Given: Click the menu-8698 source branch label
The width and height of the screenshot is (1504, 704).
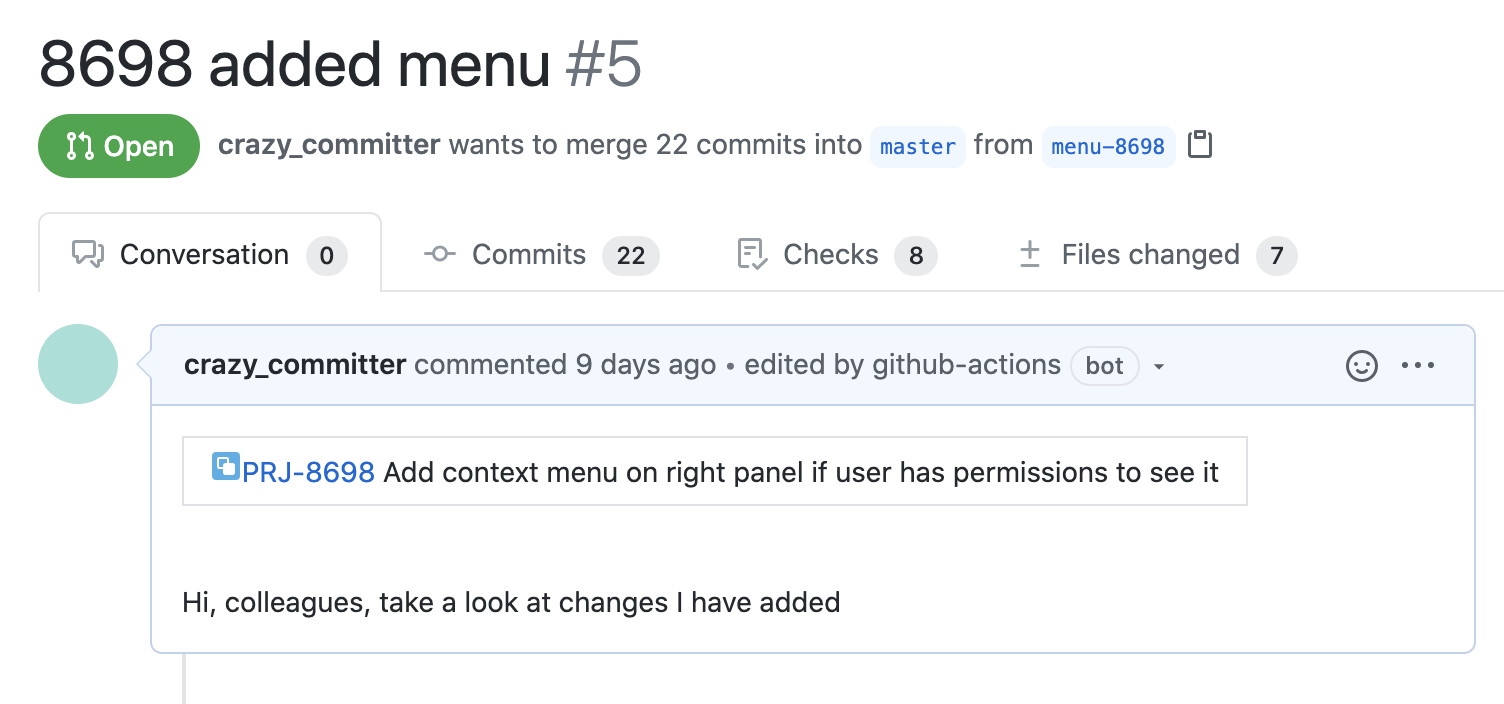Looking at the screenshot, I should 1108,147.
